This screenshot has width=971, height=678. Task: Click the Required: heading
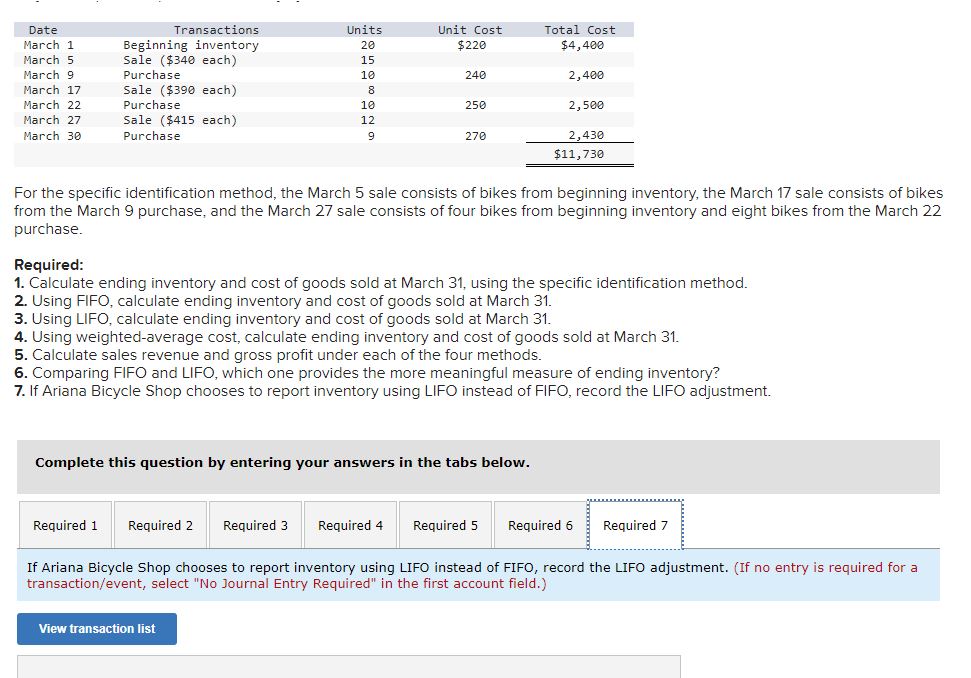[48, 265]
